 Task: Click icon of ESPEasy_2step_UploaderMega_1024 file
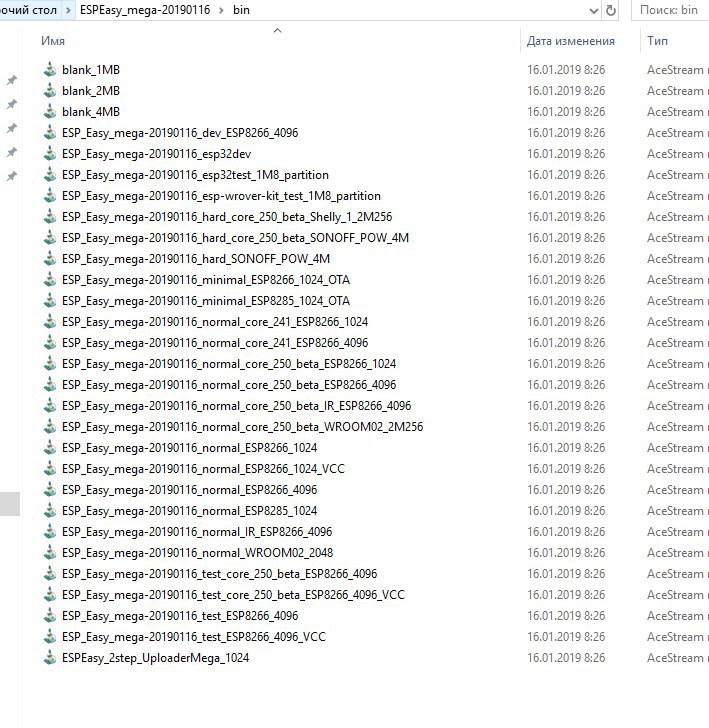(x=50, y=658)
